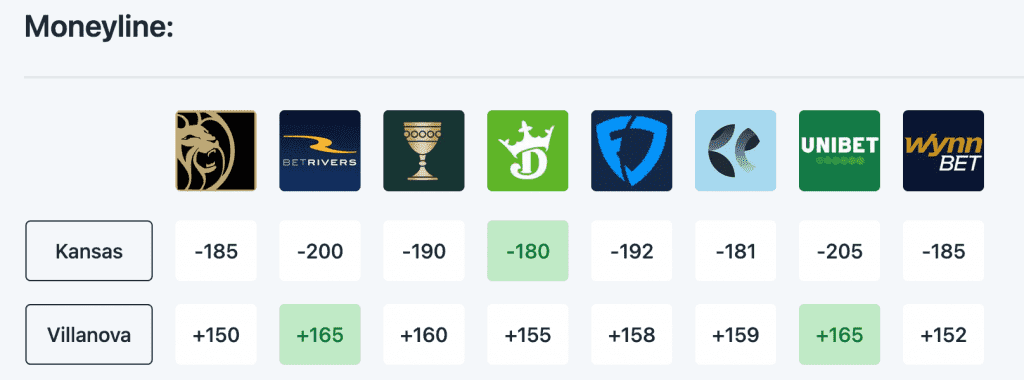Click the Kansas -181 odds cell
Screen dimensions: 1024x380
[x=735, y=251]
